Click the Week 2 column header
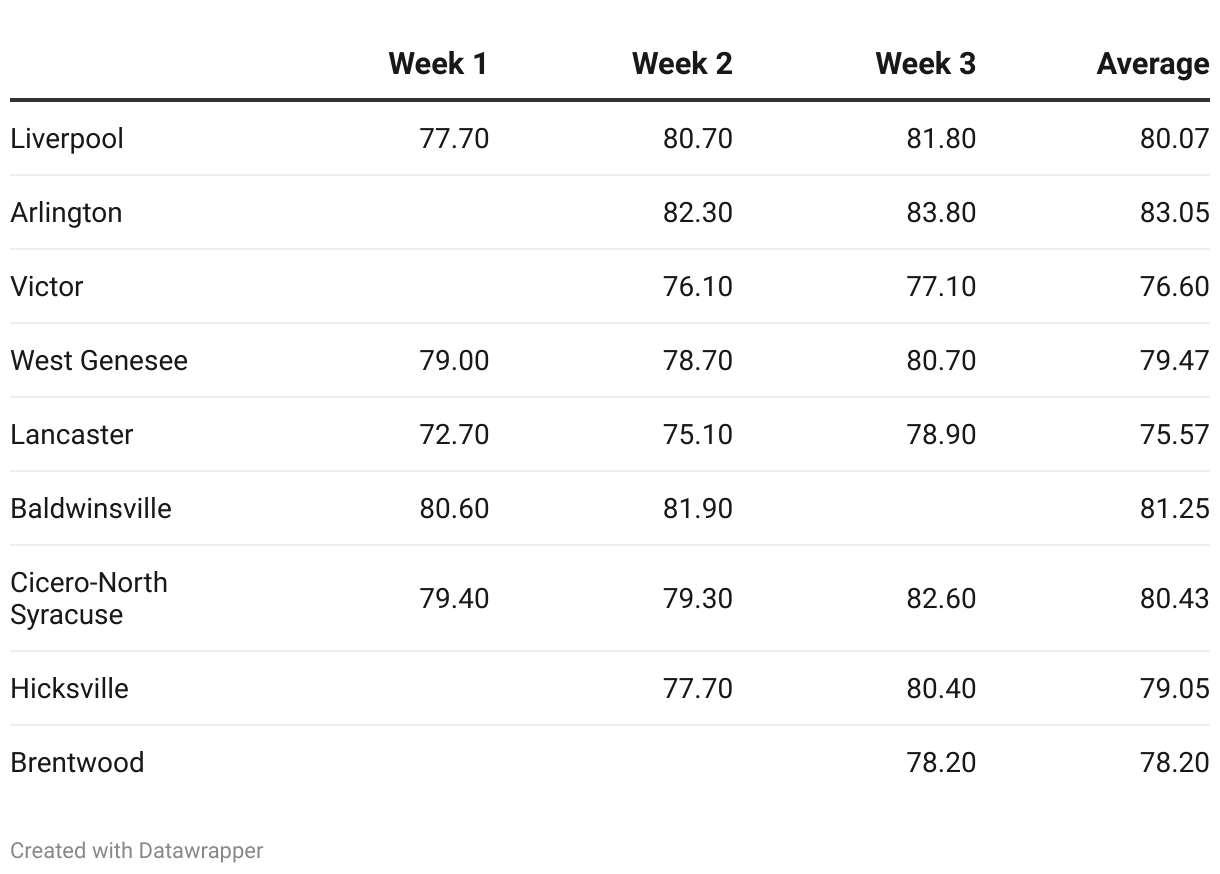Image resolution: width=1220 pixels, height=874 pixels. (x=682, y=64)
